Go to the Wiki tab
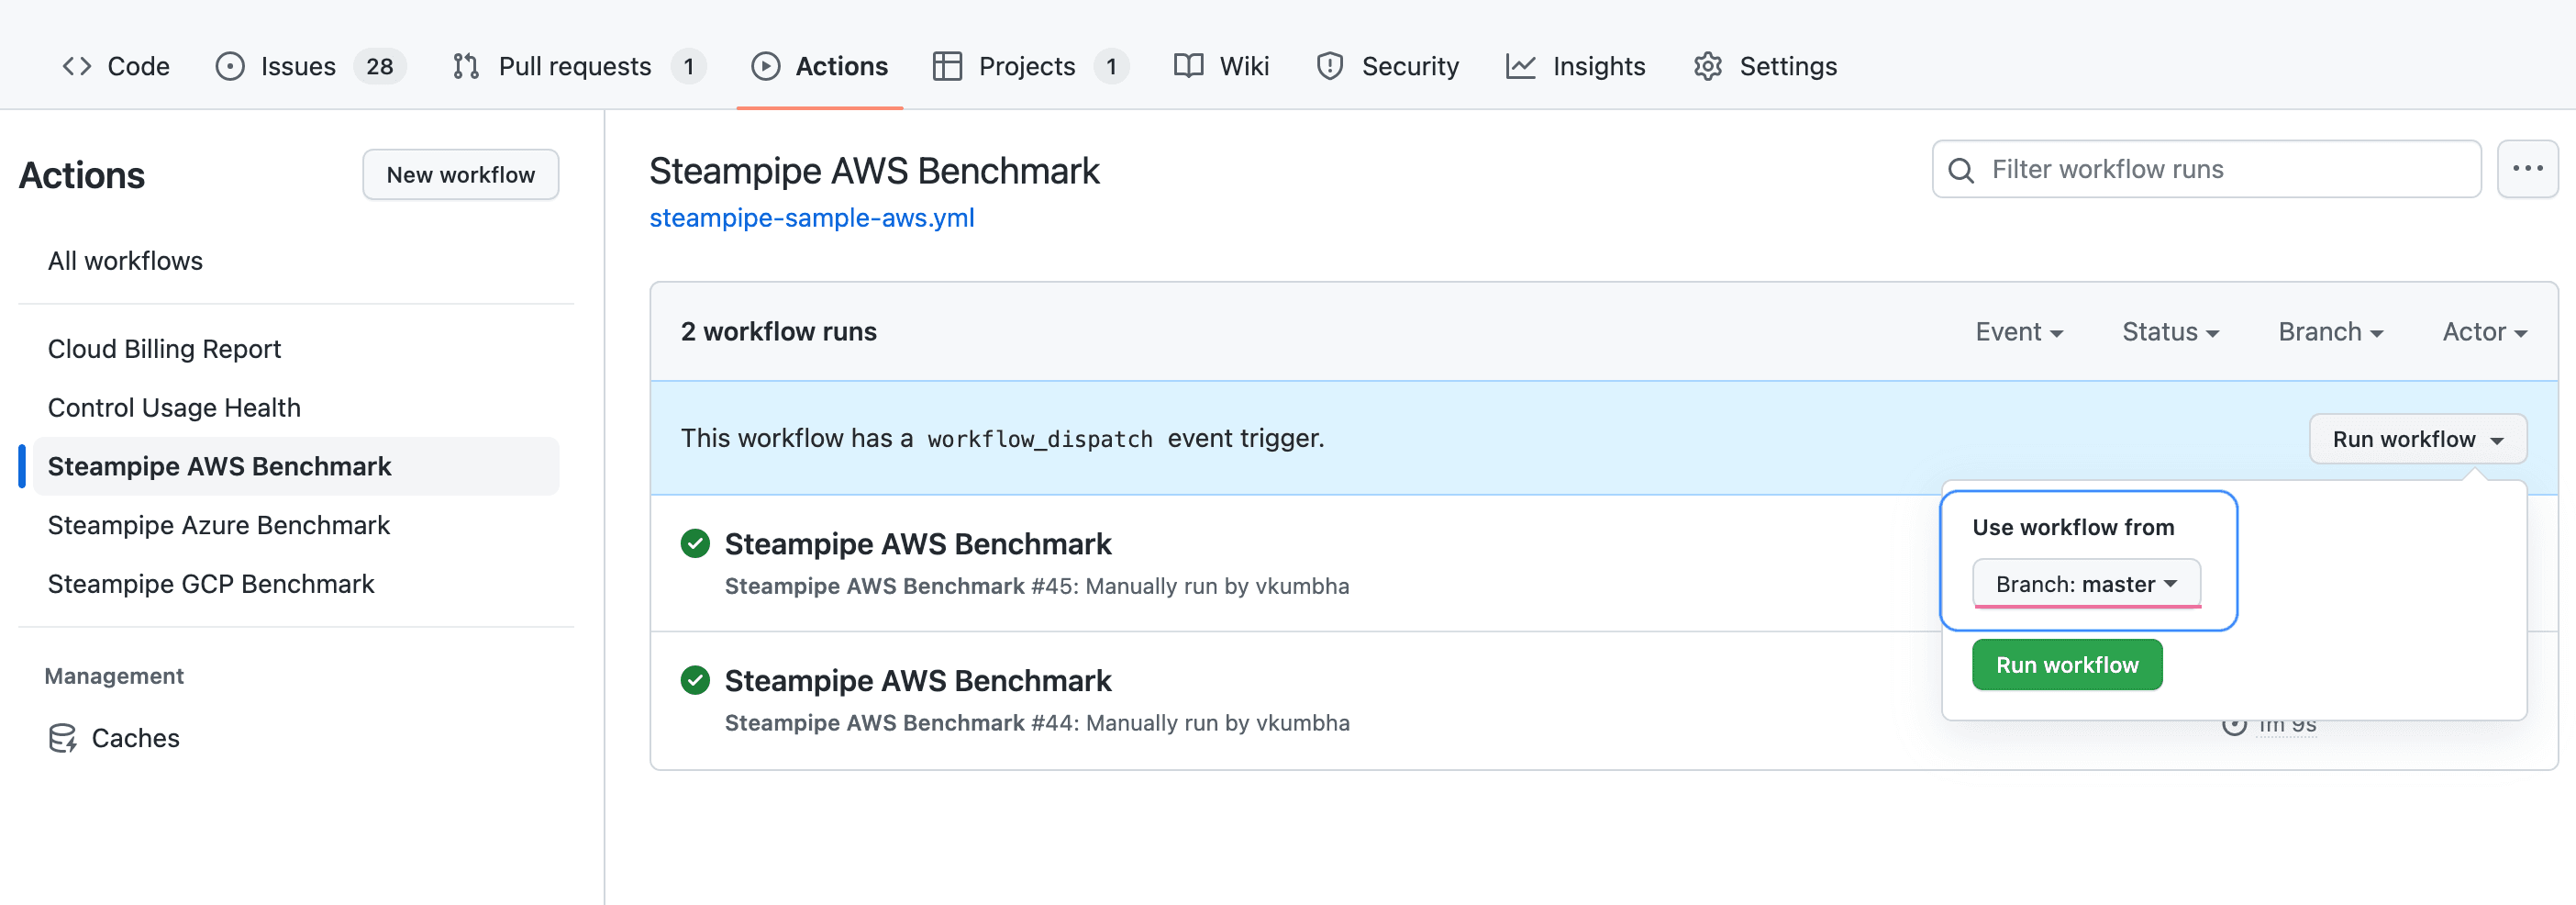The image size is (2576, 905). (1221, 66)
